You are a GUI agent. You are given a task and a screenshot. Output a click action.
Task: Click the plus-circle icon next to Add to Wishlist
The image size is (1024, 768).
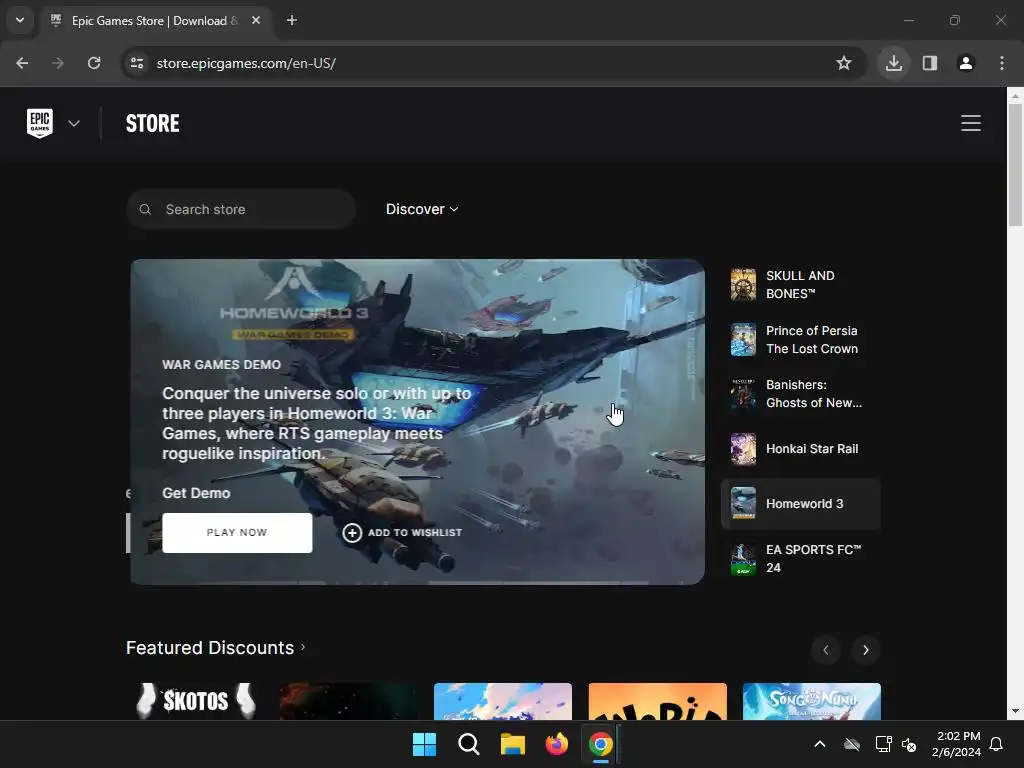(352, 533)
